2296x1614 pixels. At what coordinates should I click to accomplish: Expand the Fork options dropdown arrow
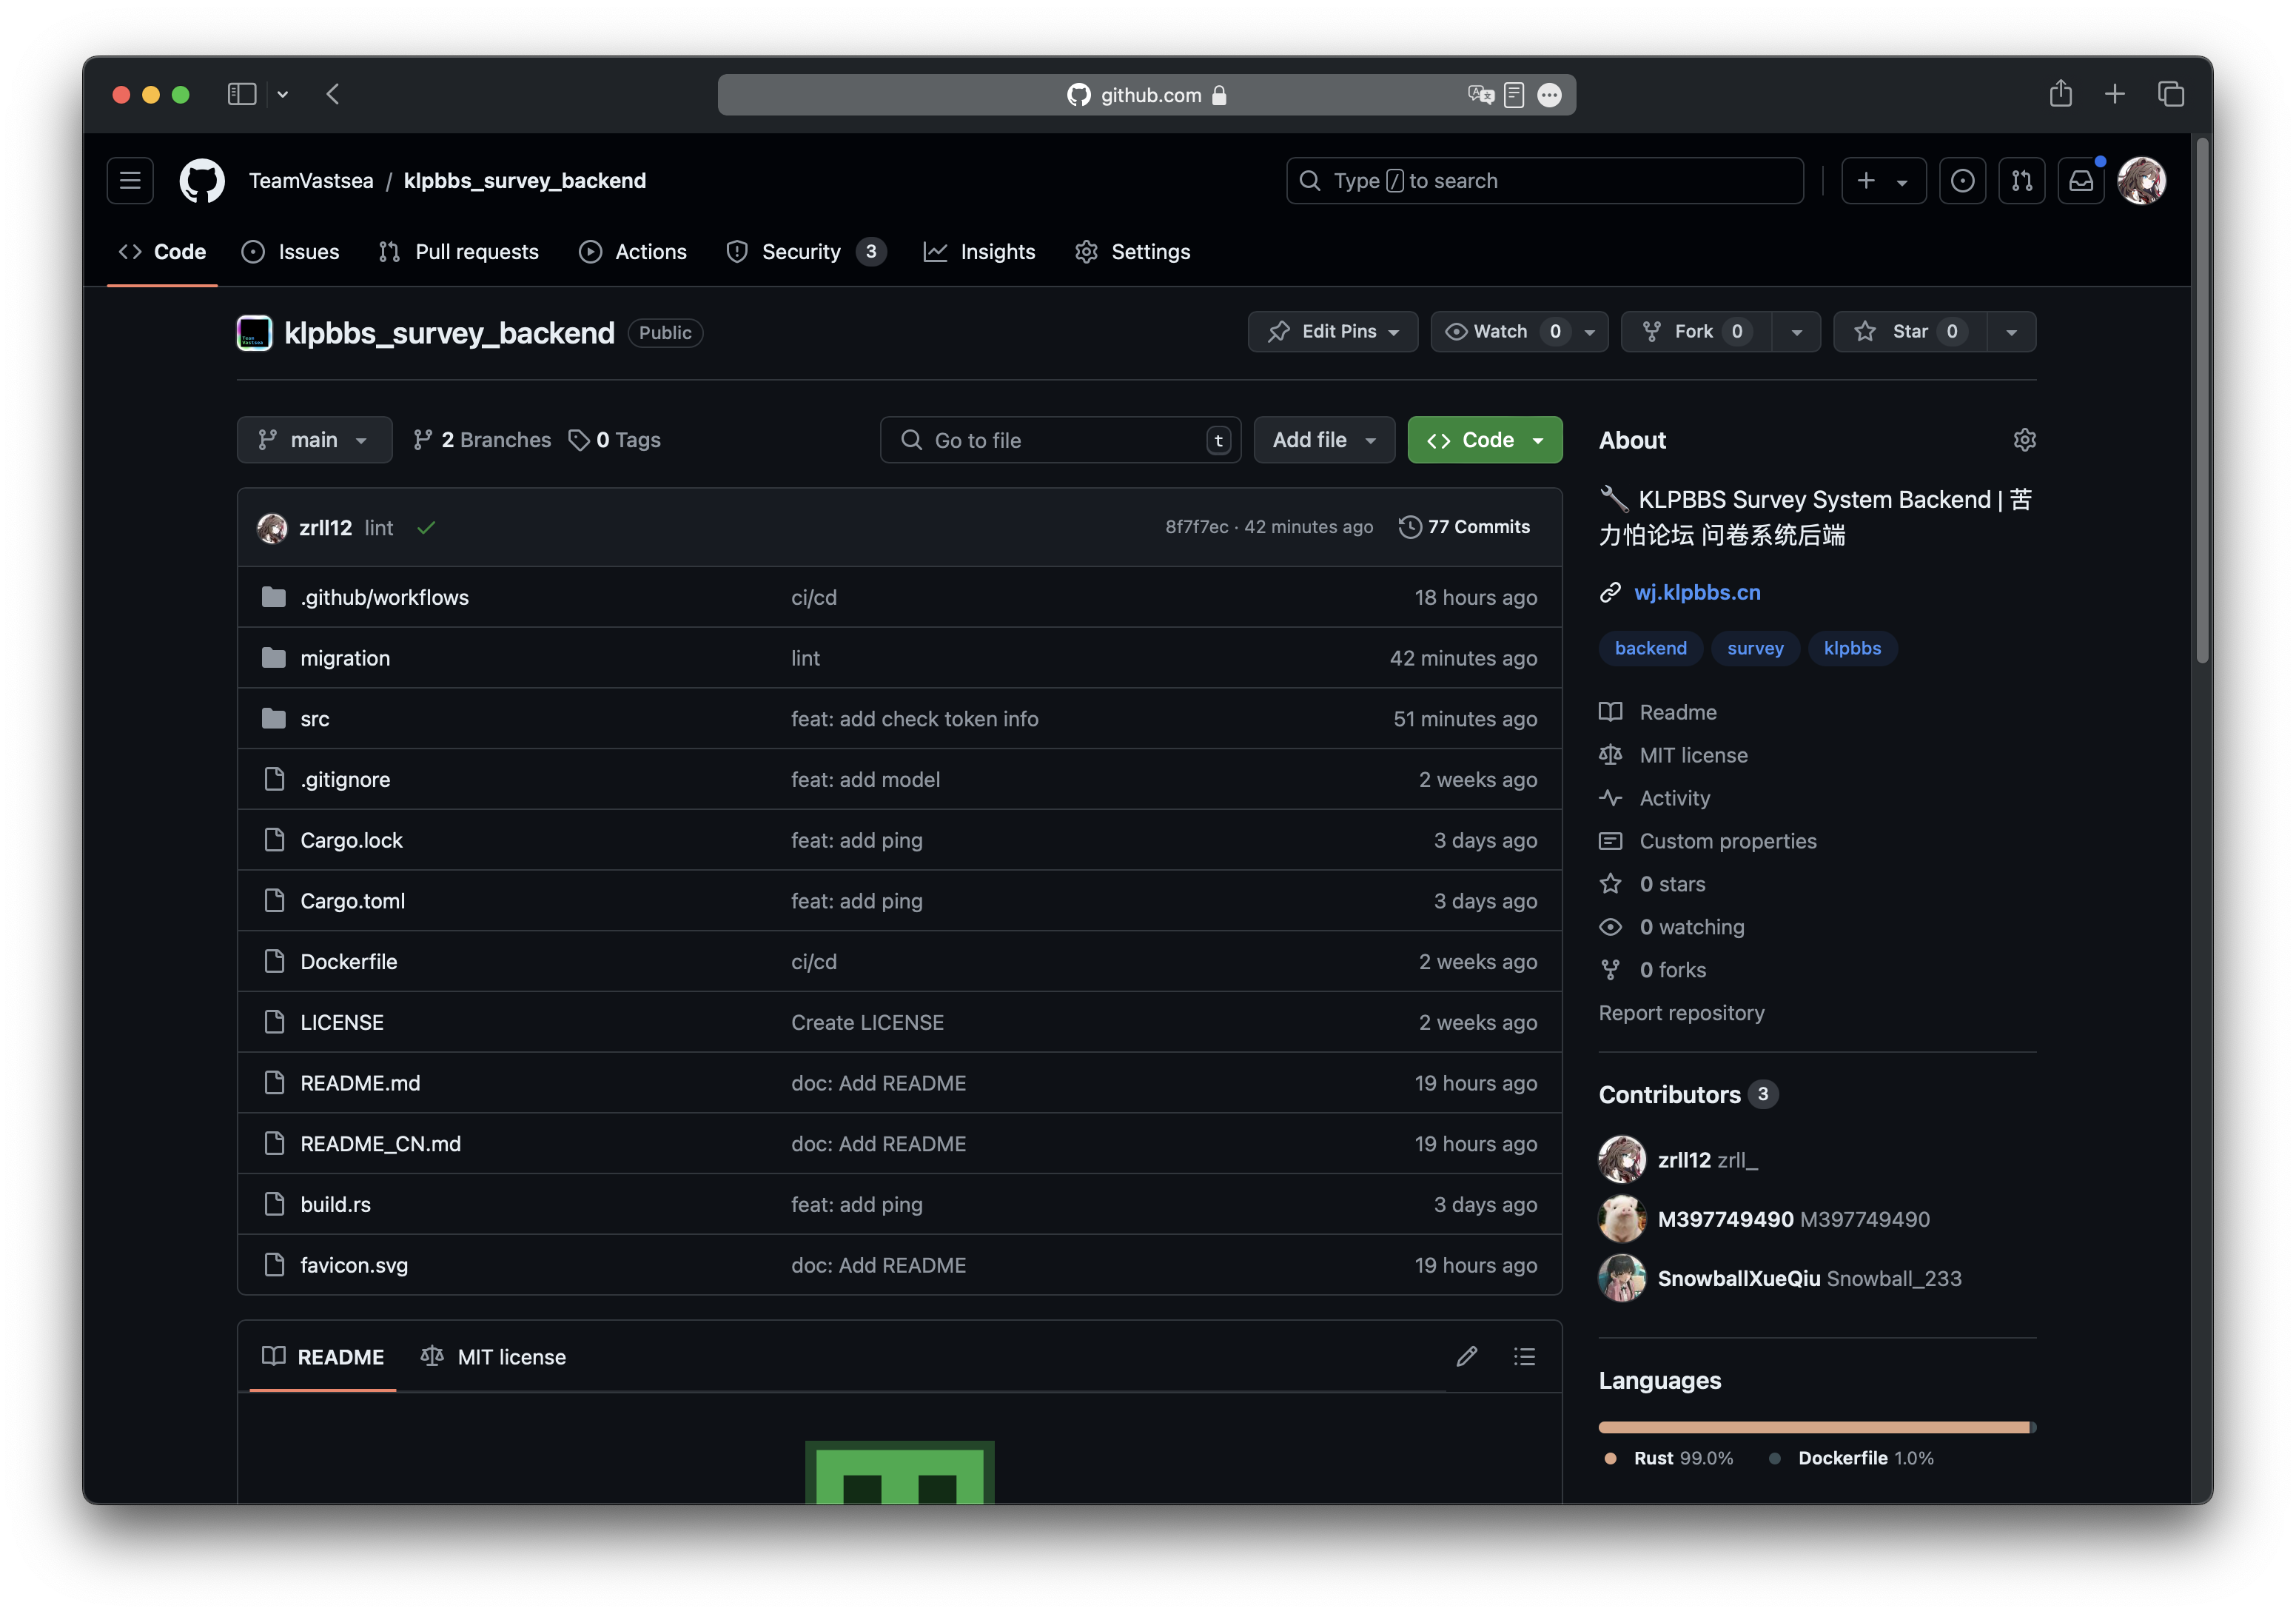1796,332
